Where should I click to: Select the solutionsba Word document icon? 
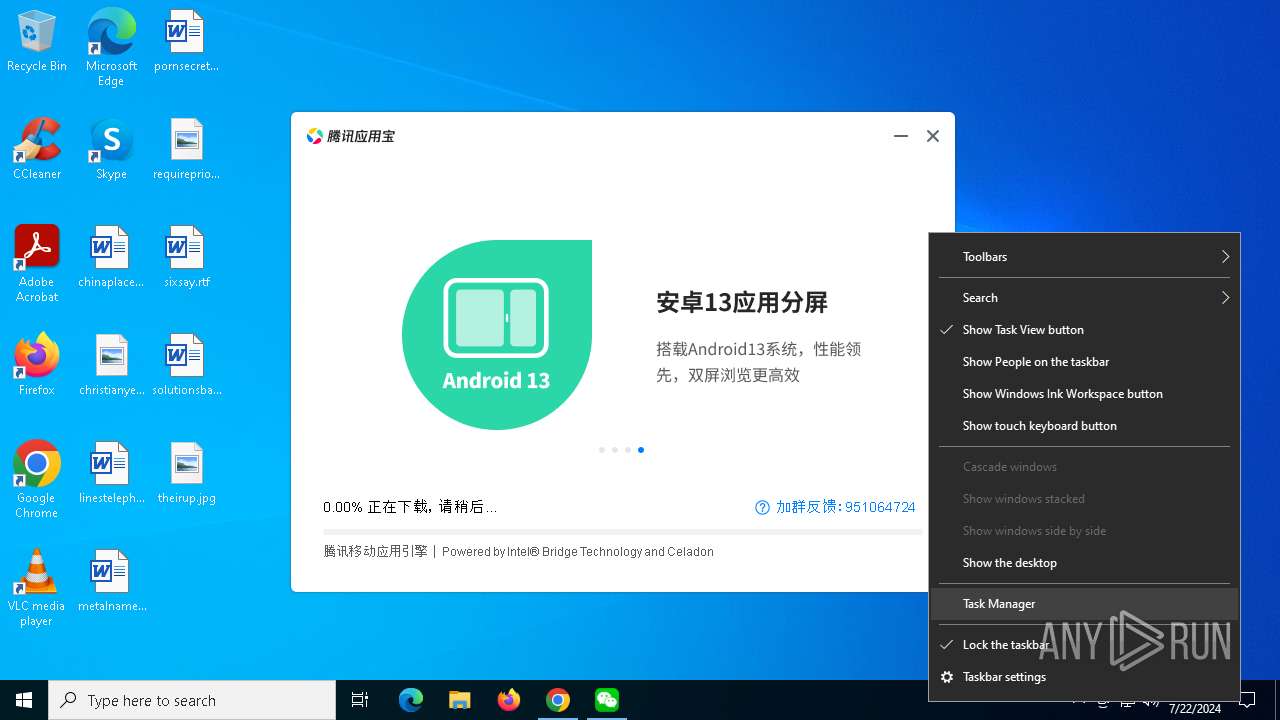(186, 365)
